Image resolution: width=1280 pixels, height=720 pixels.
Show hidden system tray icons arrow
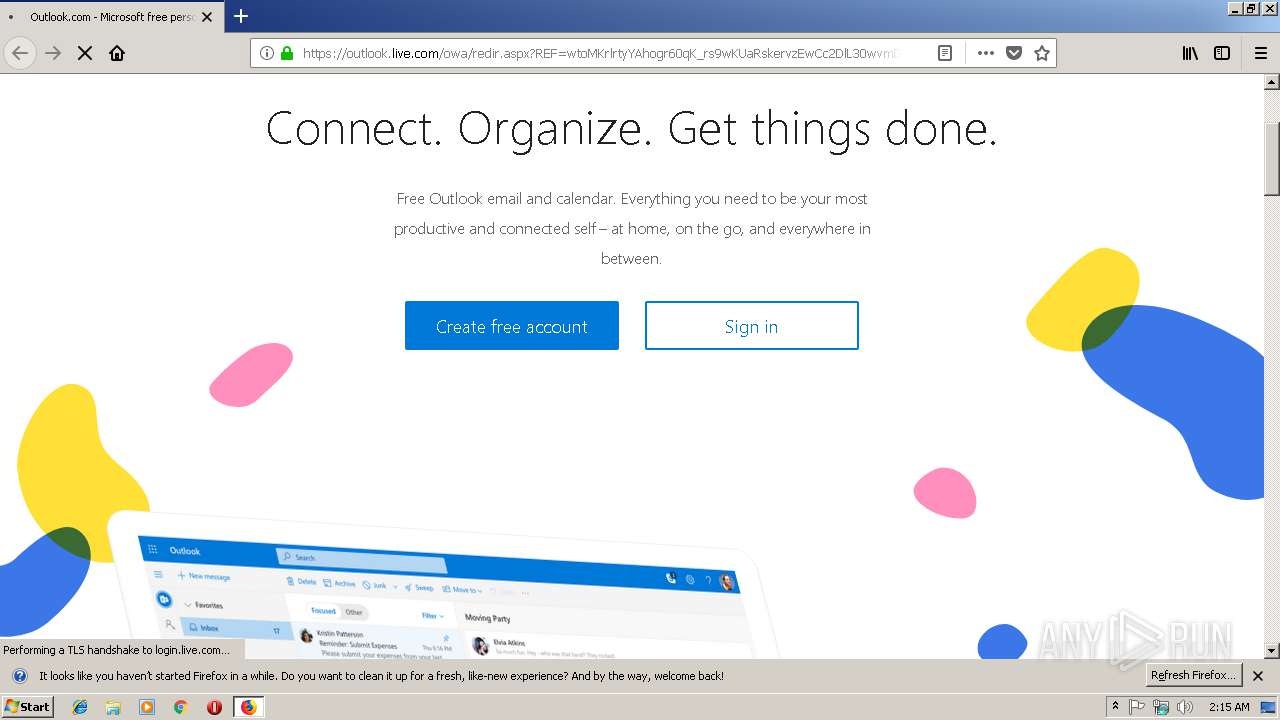pos(1116,706)
